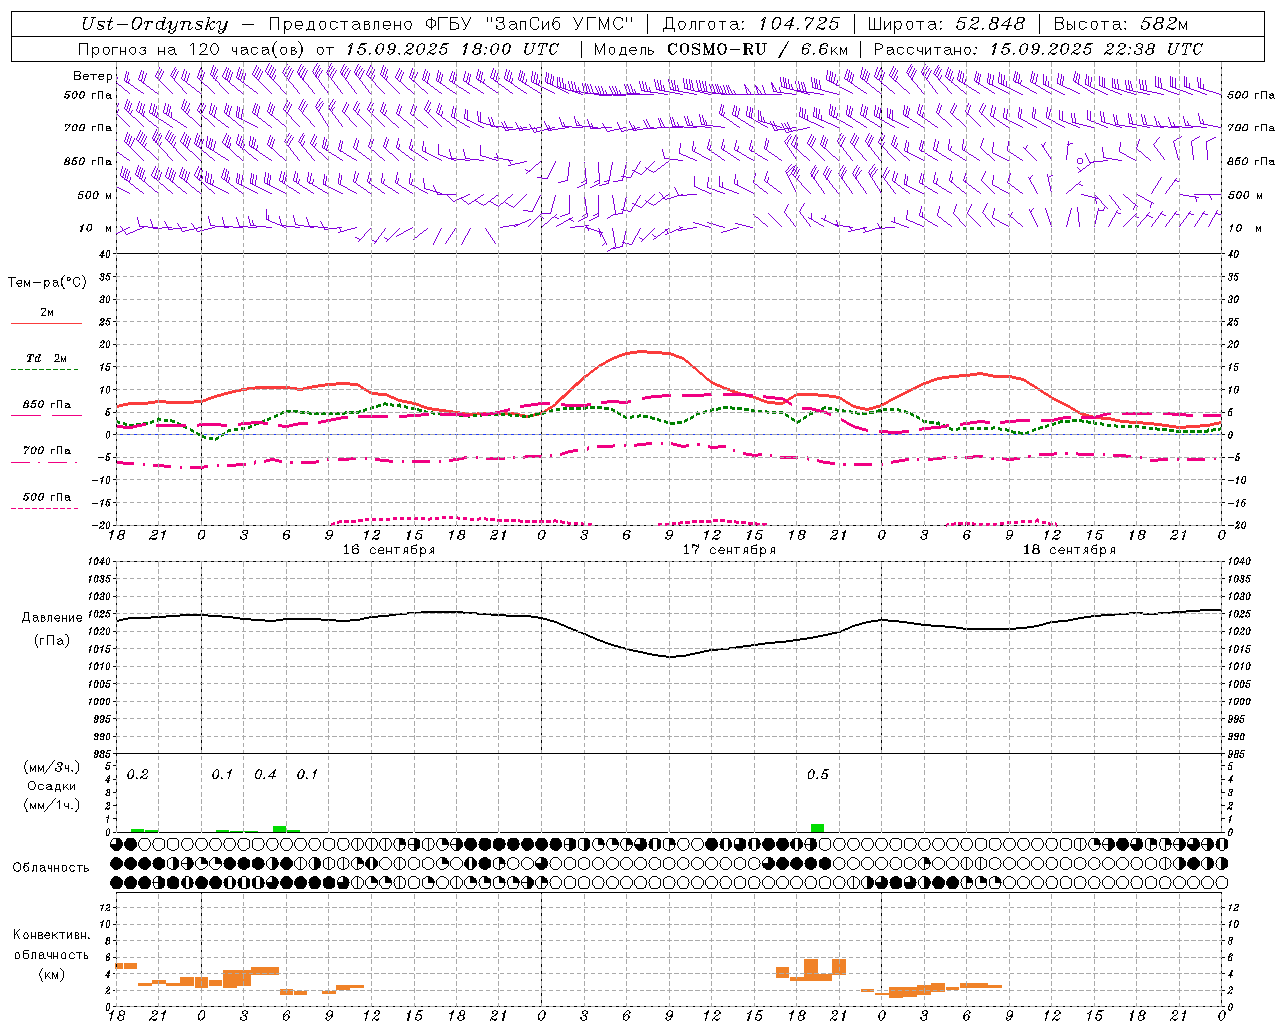1280x1024 pixels.
Task: Click the (мм/1ч.) precipitation unit label
Action: (51, 805)
